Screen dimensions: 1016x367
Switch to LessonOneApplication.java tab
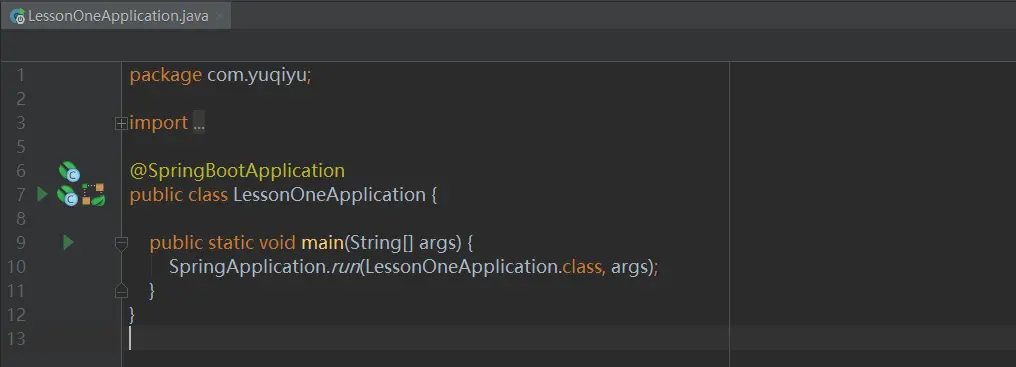tap(115, 16)
